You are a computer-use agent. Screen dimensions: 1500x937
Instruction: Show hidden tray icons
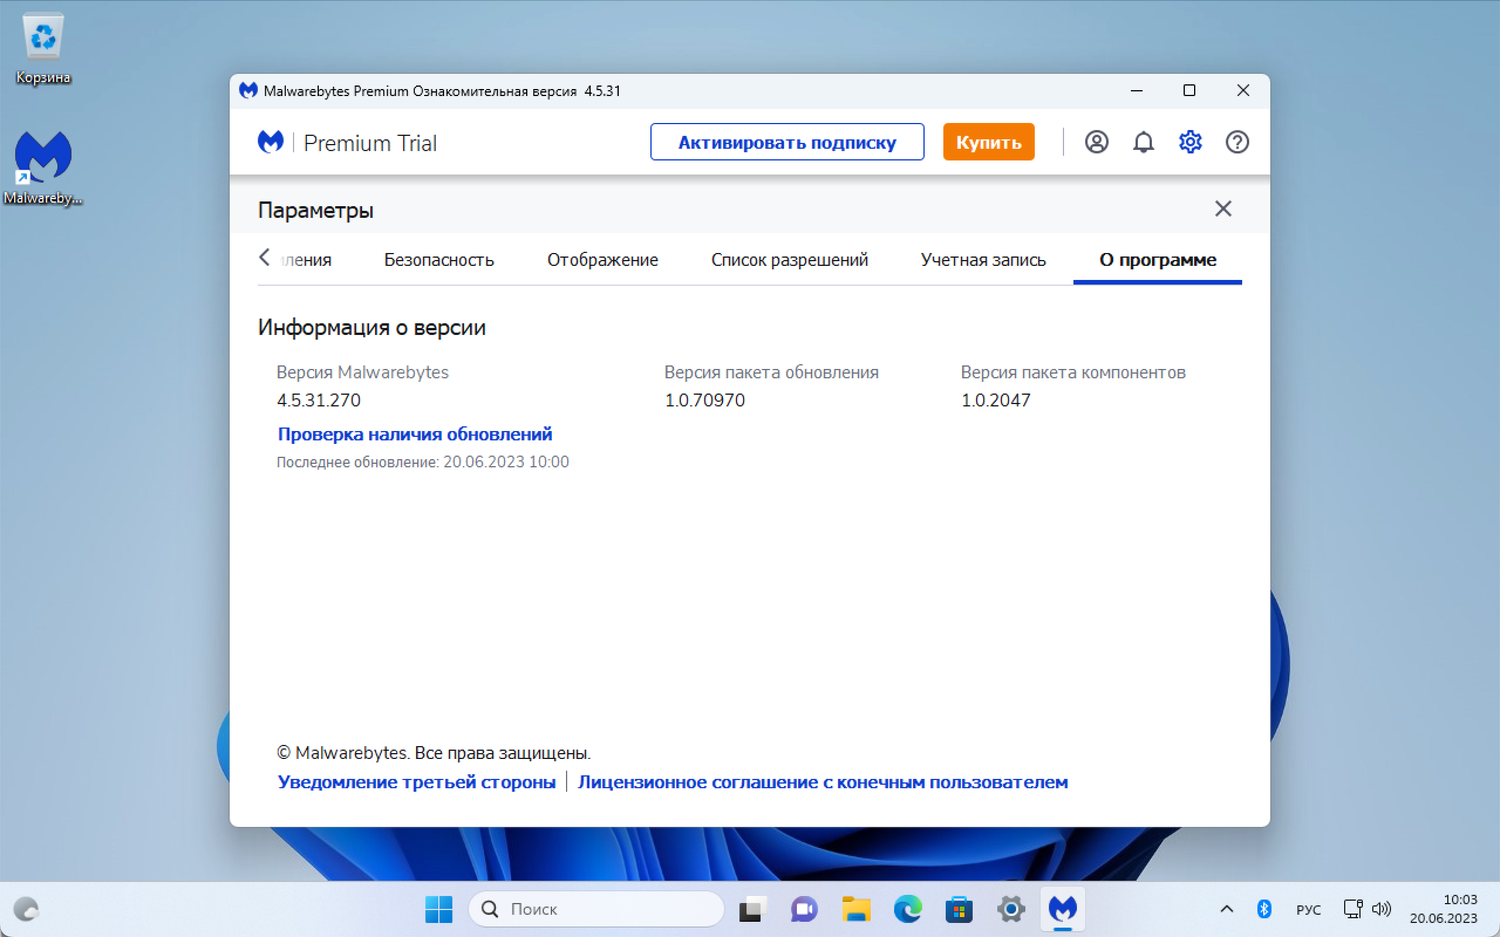pyautogui.click(x=1226, y=909)
